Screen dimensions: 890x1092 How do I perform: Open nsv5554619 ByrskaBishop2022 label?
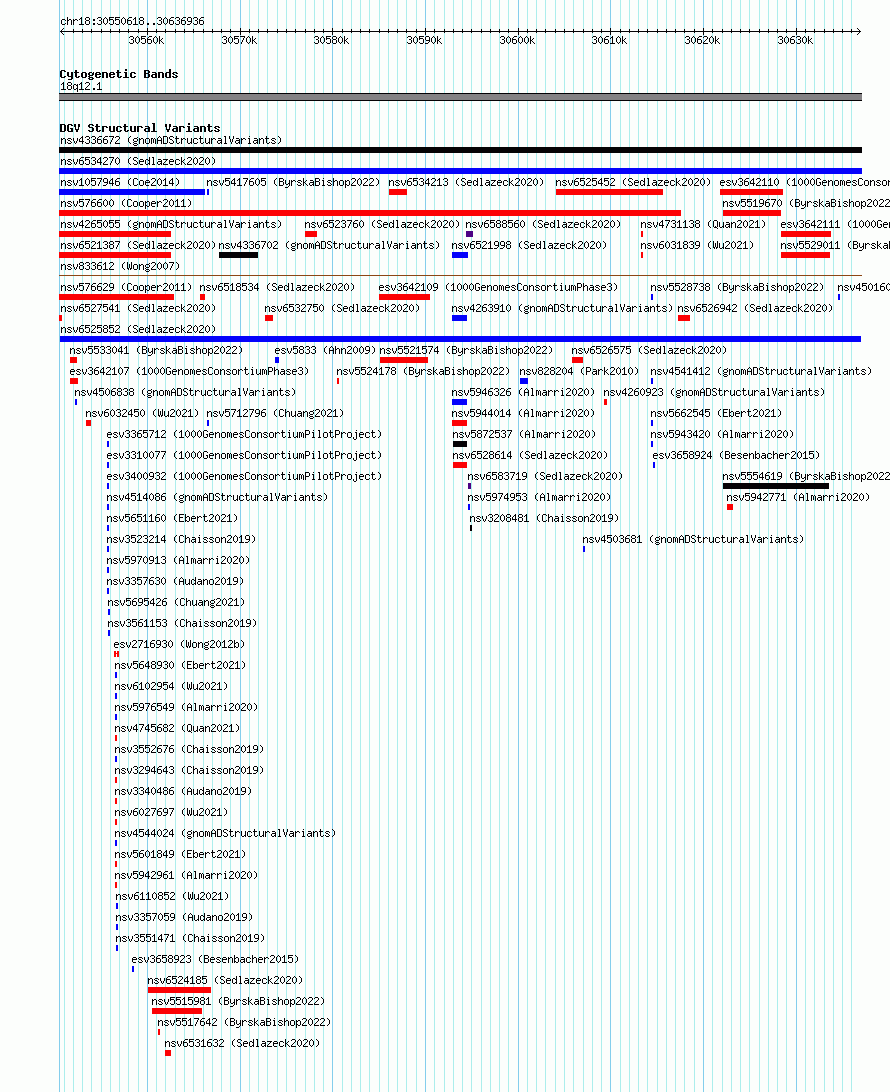click(806, 476)
